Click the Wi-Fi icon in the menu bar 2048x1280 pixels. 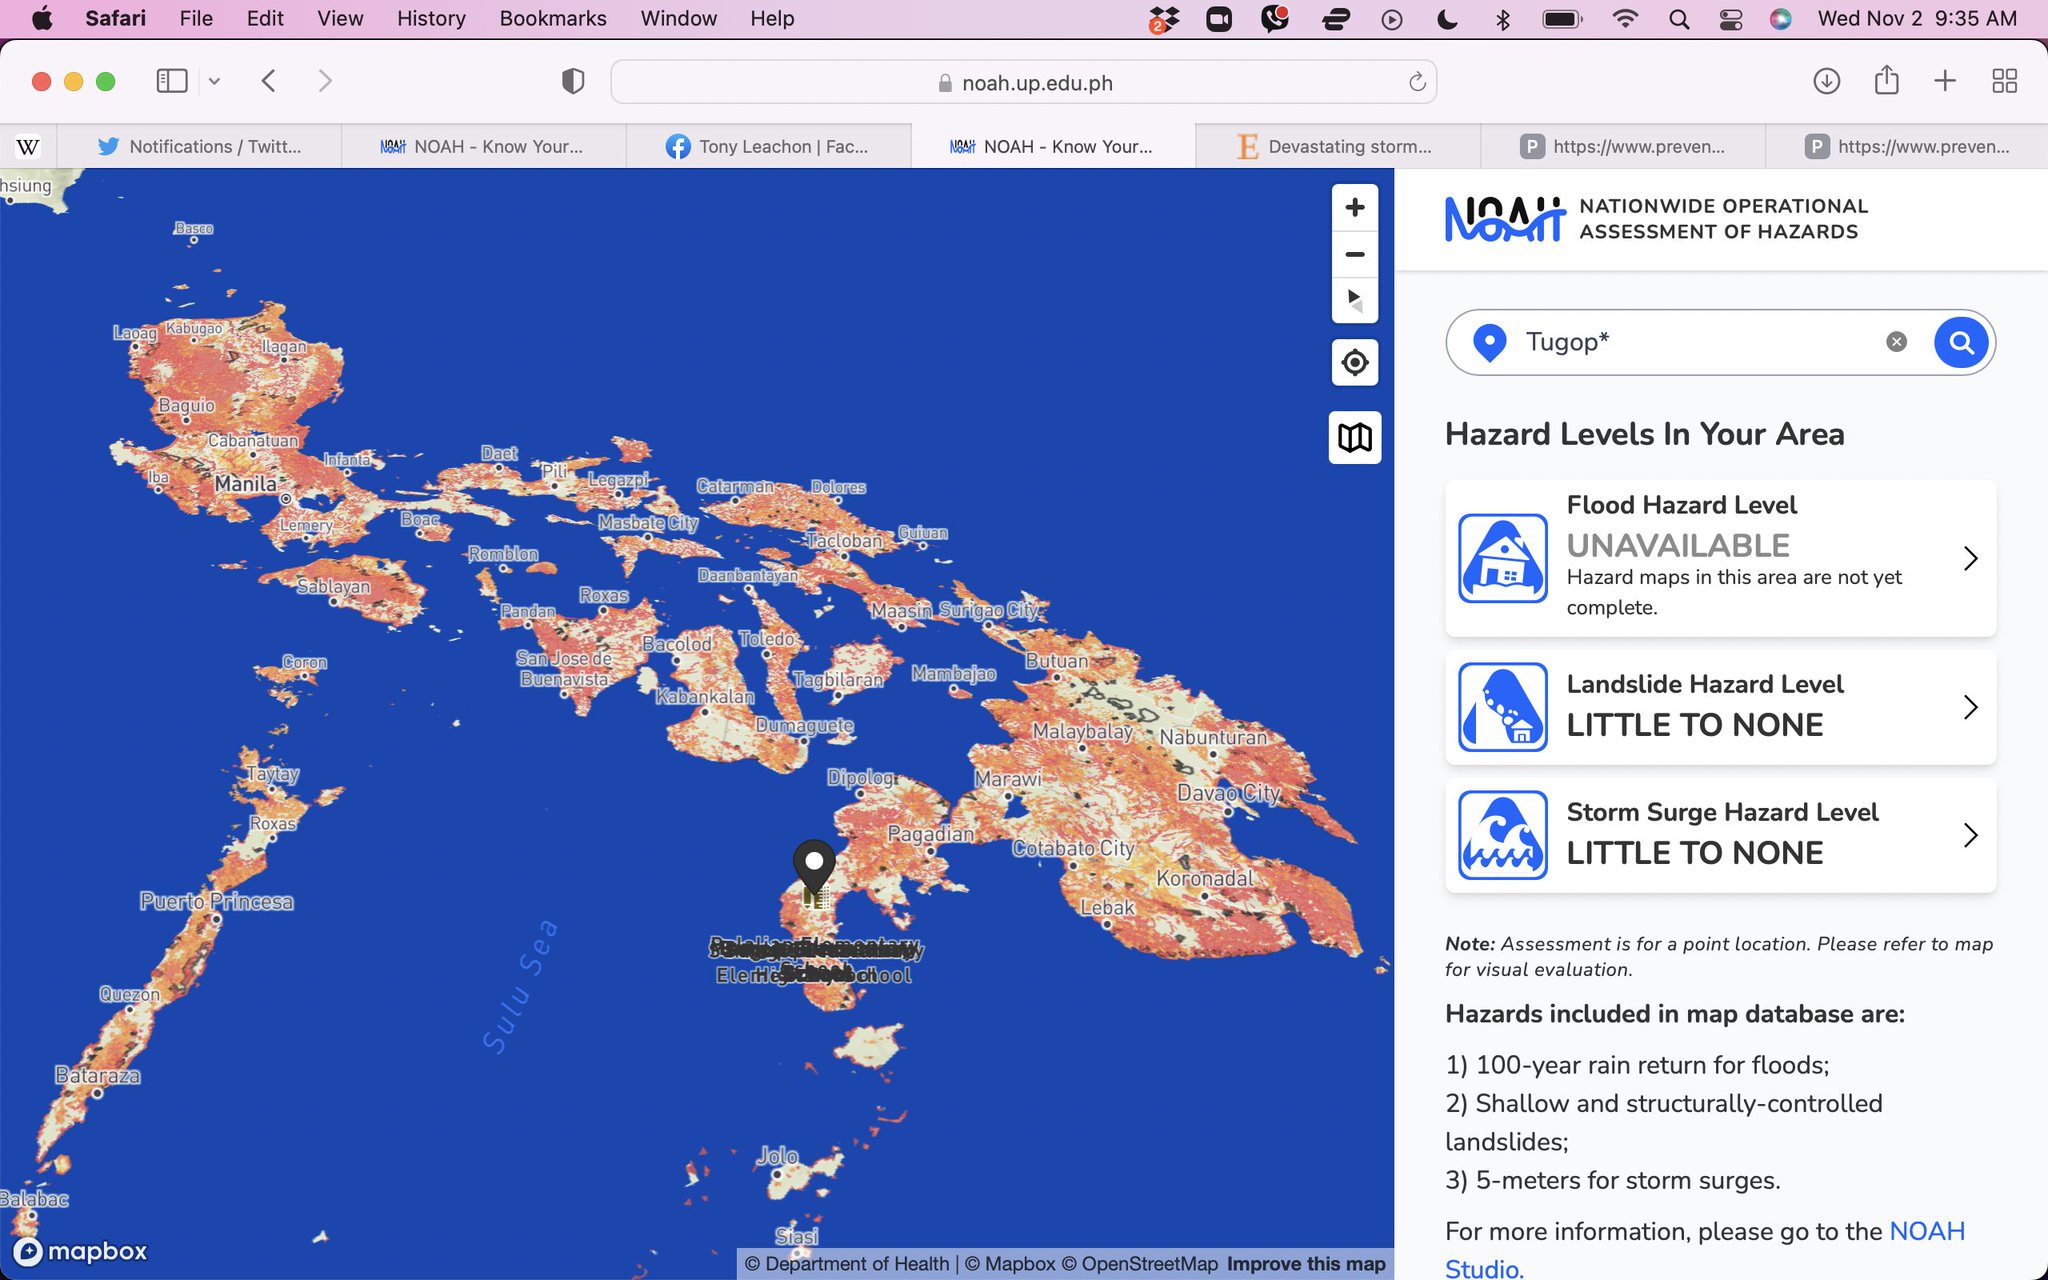1625,18
